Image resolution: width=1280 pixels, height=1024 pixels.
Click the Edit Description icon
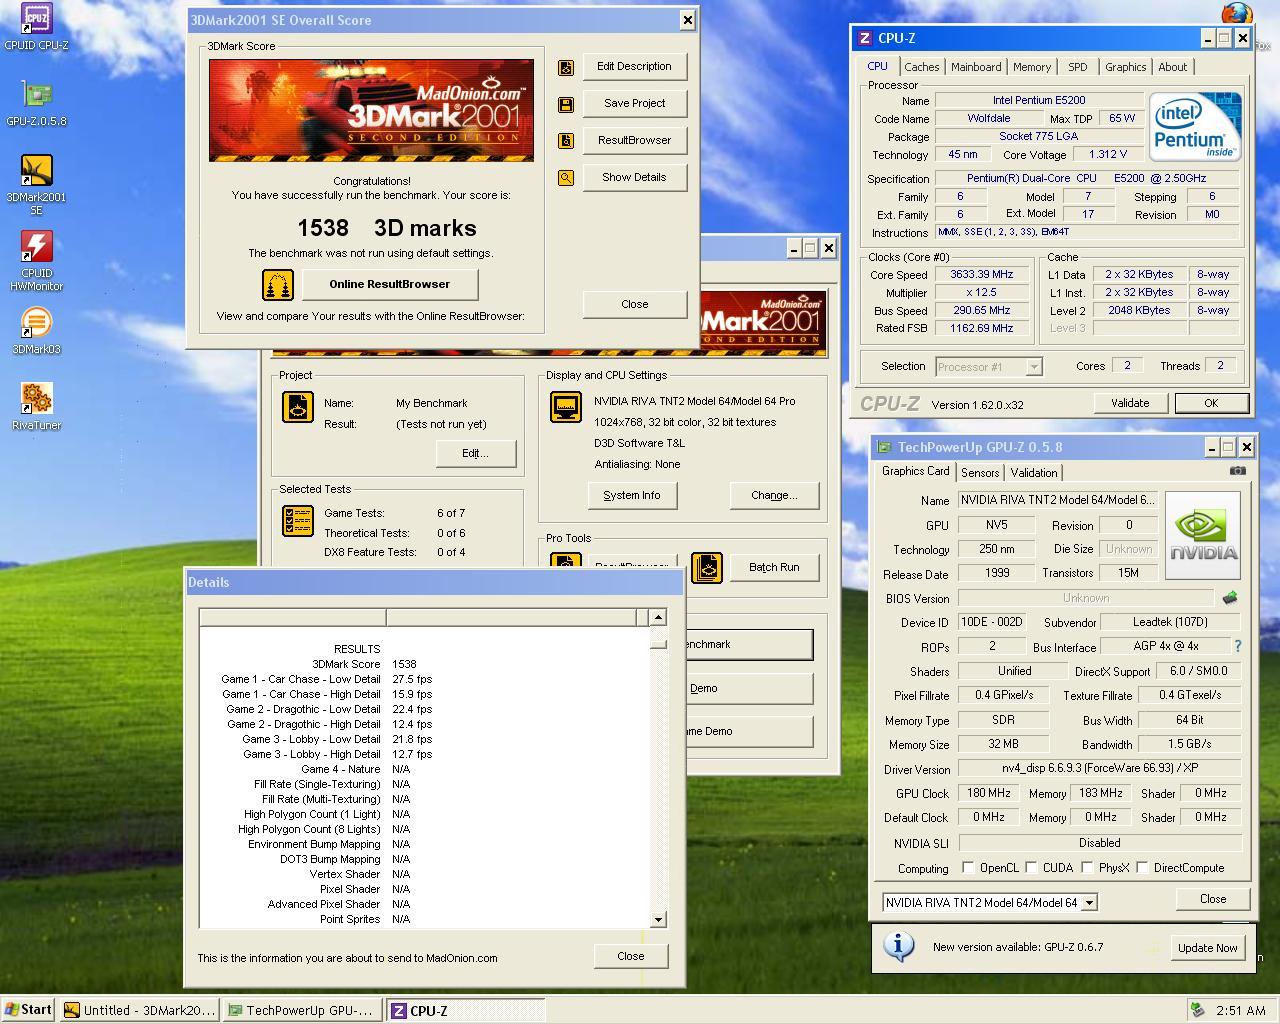click(566, 67)
